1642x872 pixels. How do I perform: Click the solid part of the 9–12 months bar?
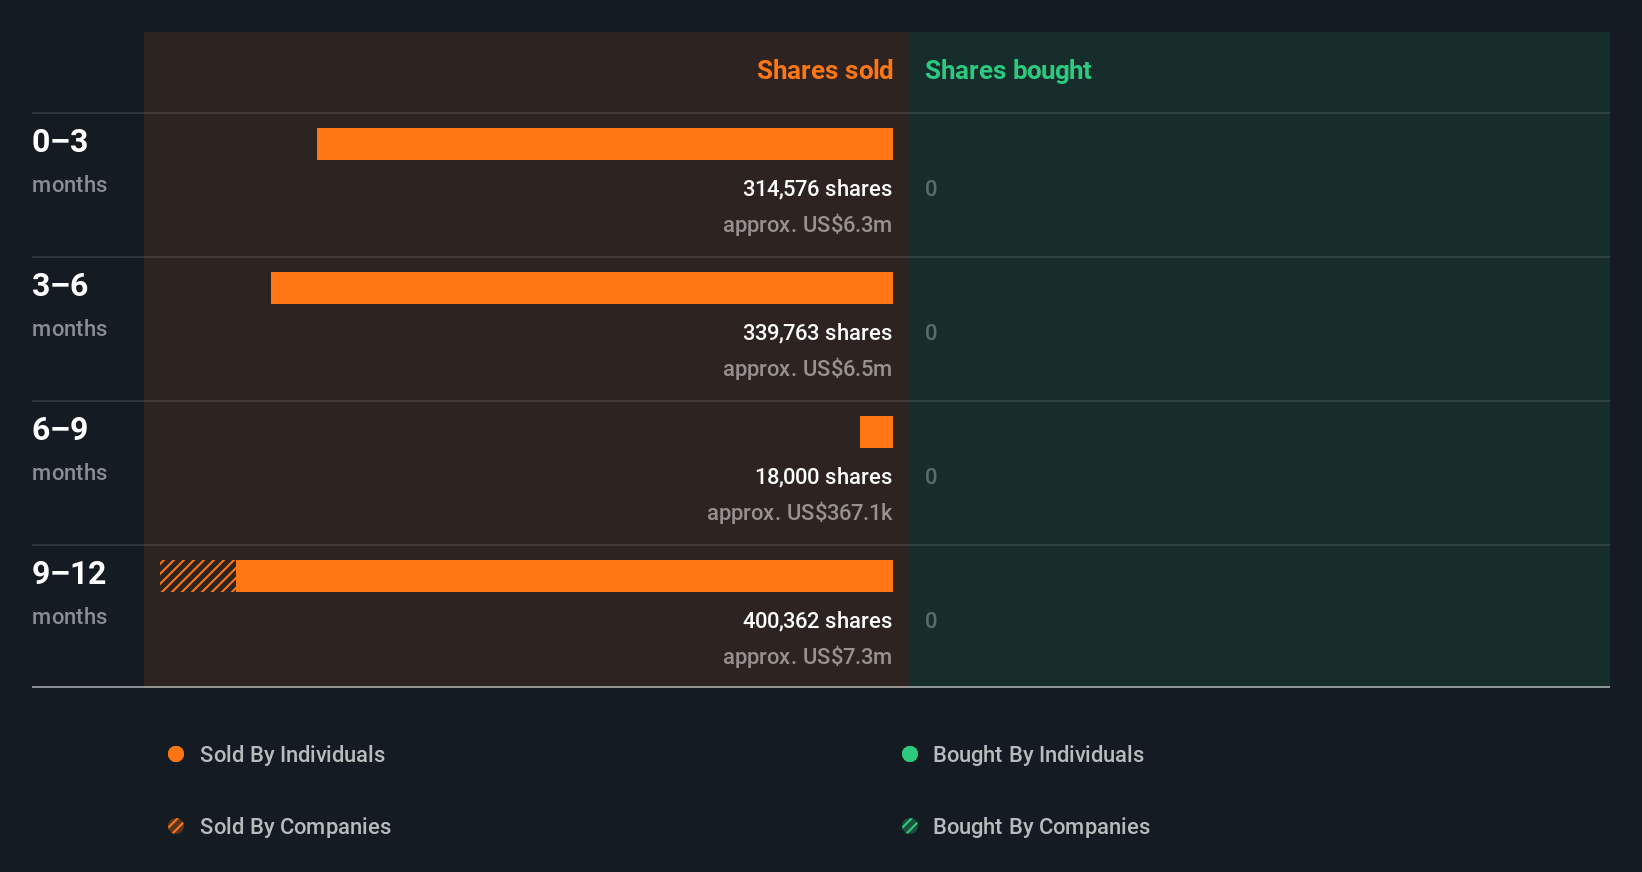click(565, 576)
